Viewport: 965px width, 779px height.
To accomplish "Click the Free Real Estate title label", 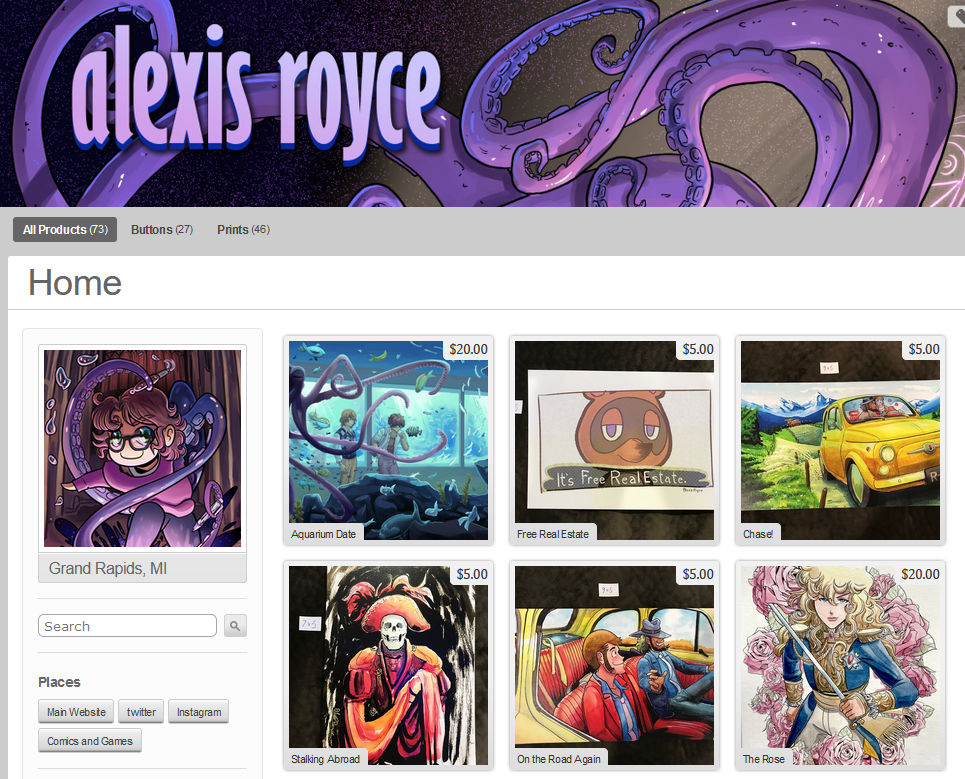I will click(x=553, y=533).
